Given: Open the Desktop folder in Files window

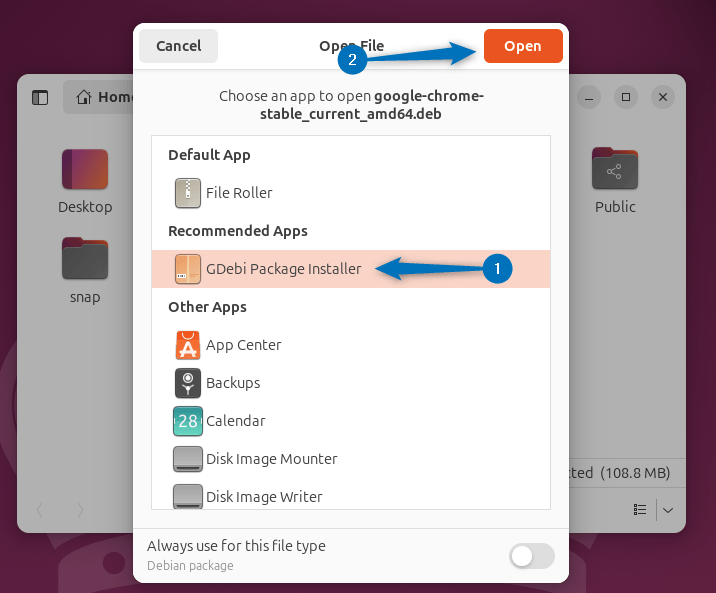Looking at the screenshot, I should click(85, 169).
